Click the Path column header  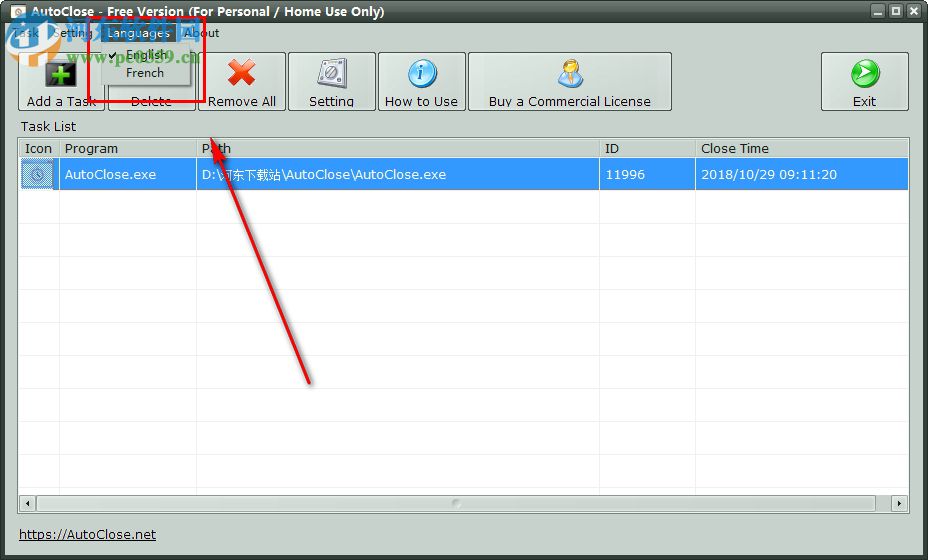(x=398, y=149)
